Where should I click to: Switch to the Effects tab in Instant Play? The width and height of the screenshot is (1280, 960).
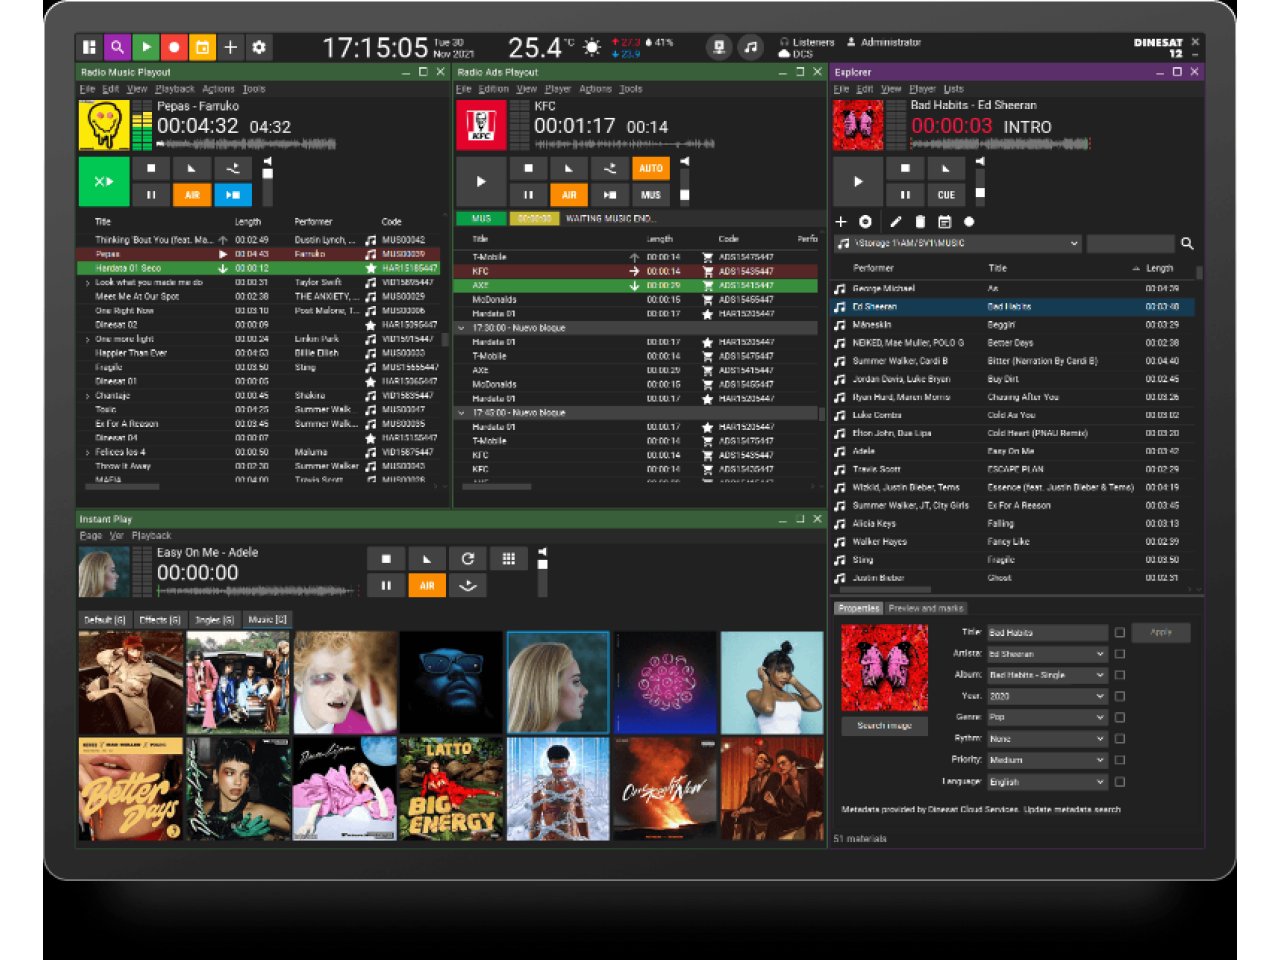pos(160,620)
